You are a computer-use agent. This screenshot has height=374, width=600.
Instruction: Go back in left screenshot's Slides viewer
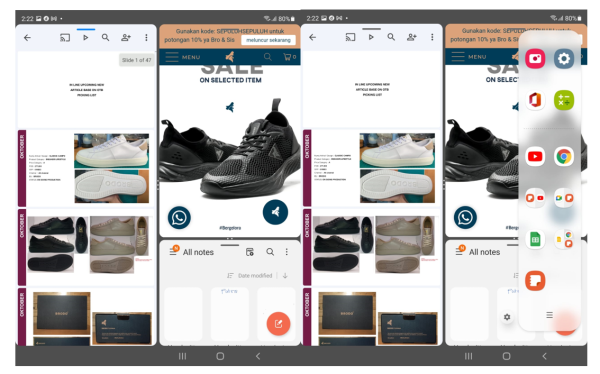click(x=27, y=38)
